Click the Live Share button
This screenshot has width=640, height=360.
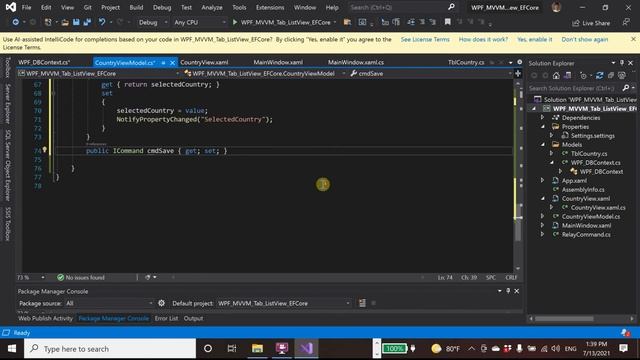click(x=591, y=23)
